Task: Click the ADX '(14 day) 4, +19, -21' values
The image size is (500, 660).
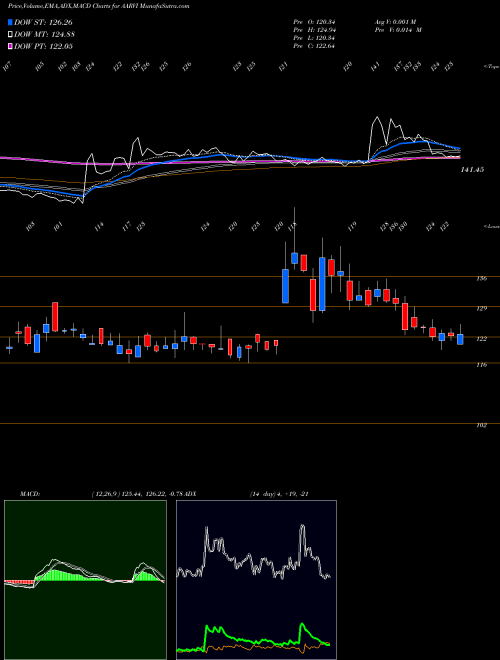Action: click(x=279, y=494)
